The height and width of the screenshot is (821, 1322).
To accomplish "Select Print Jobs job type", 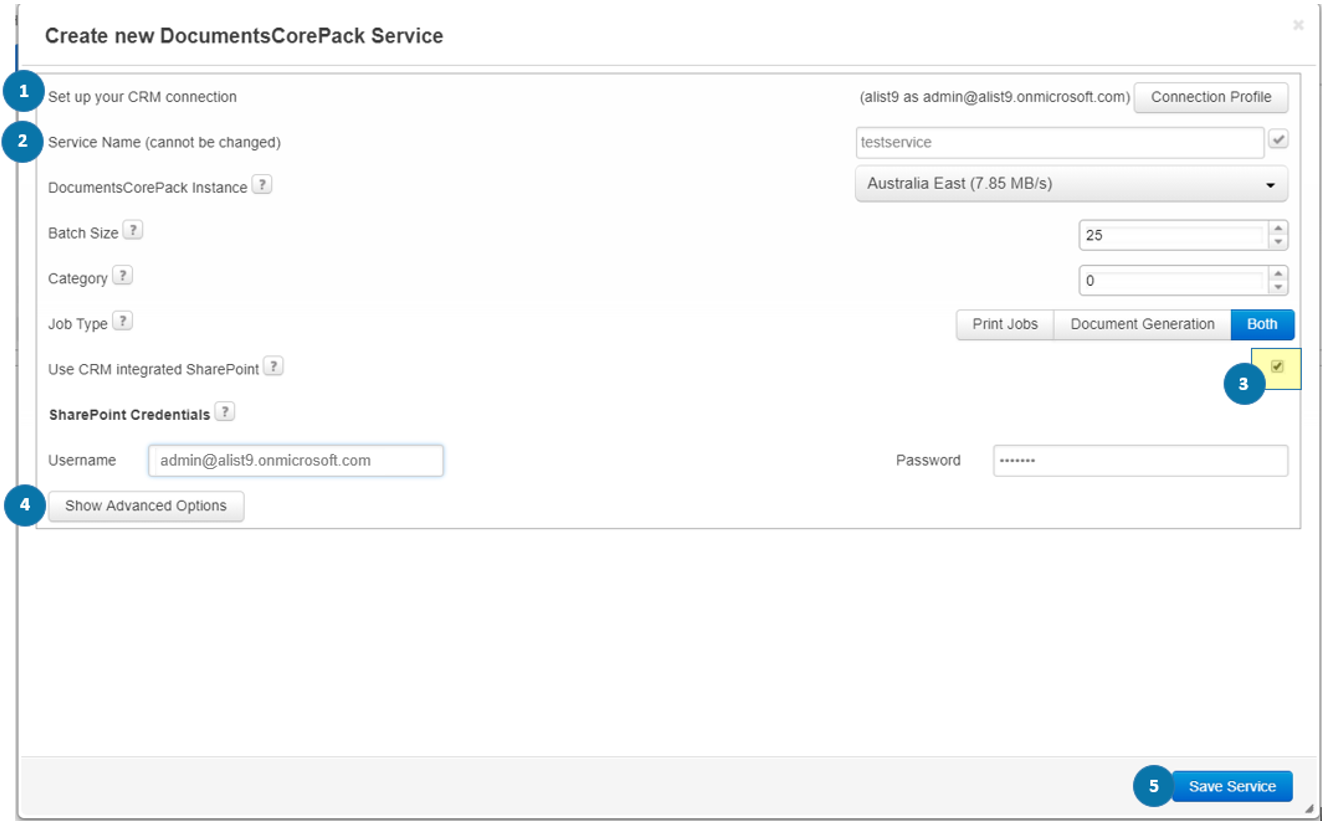I will click(x=1005, y=324).
